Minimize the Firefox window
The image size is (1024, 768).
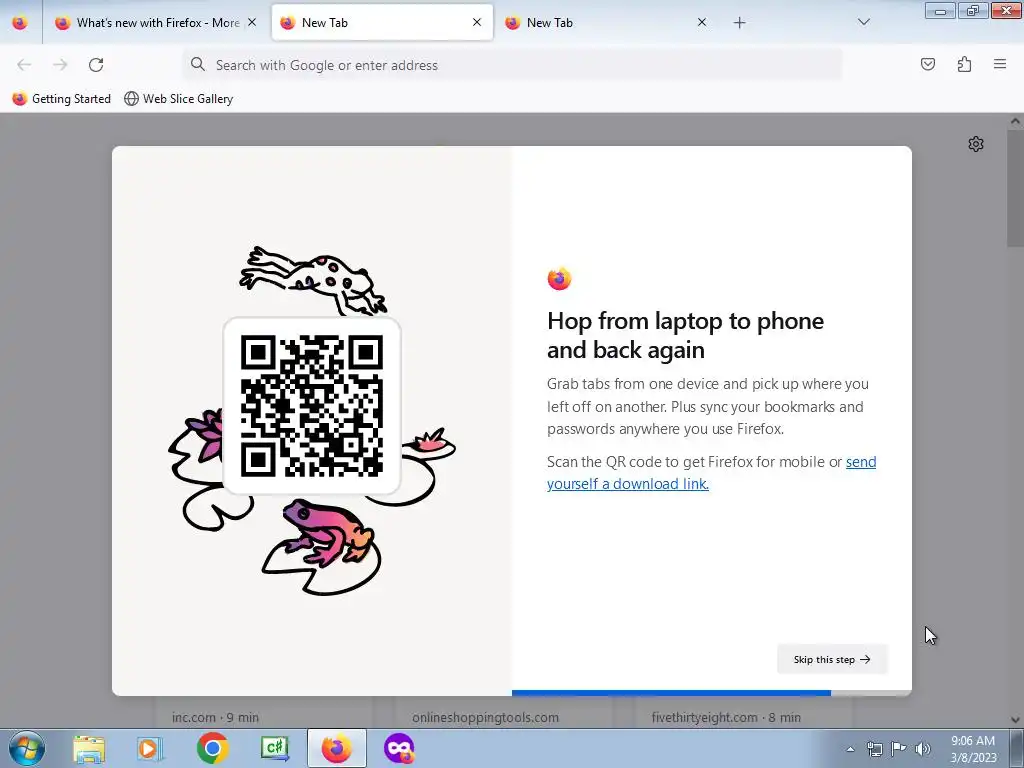[x=940, y=11]
